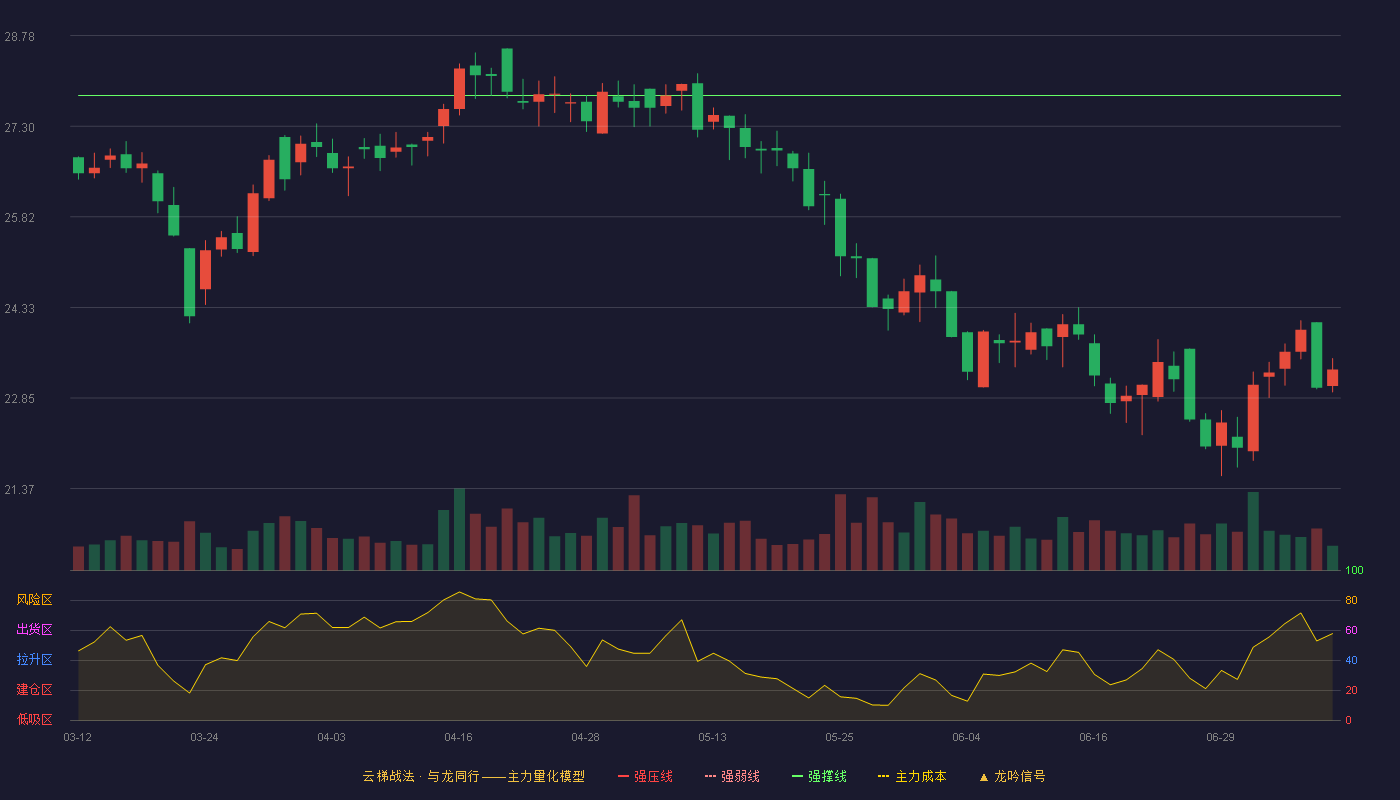Toggle the 龙吟信号 legend entry
1400x800 pixels.
click(x=1012, y=776)
